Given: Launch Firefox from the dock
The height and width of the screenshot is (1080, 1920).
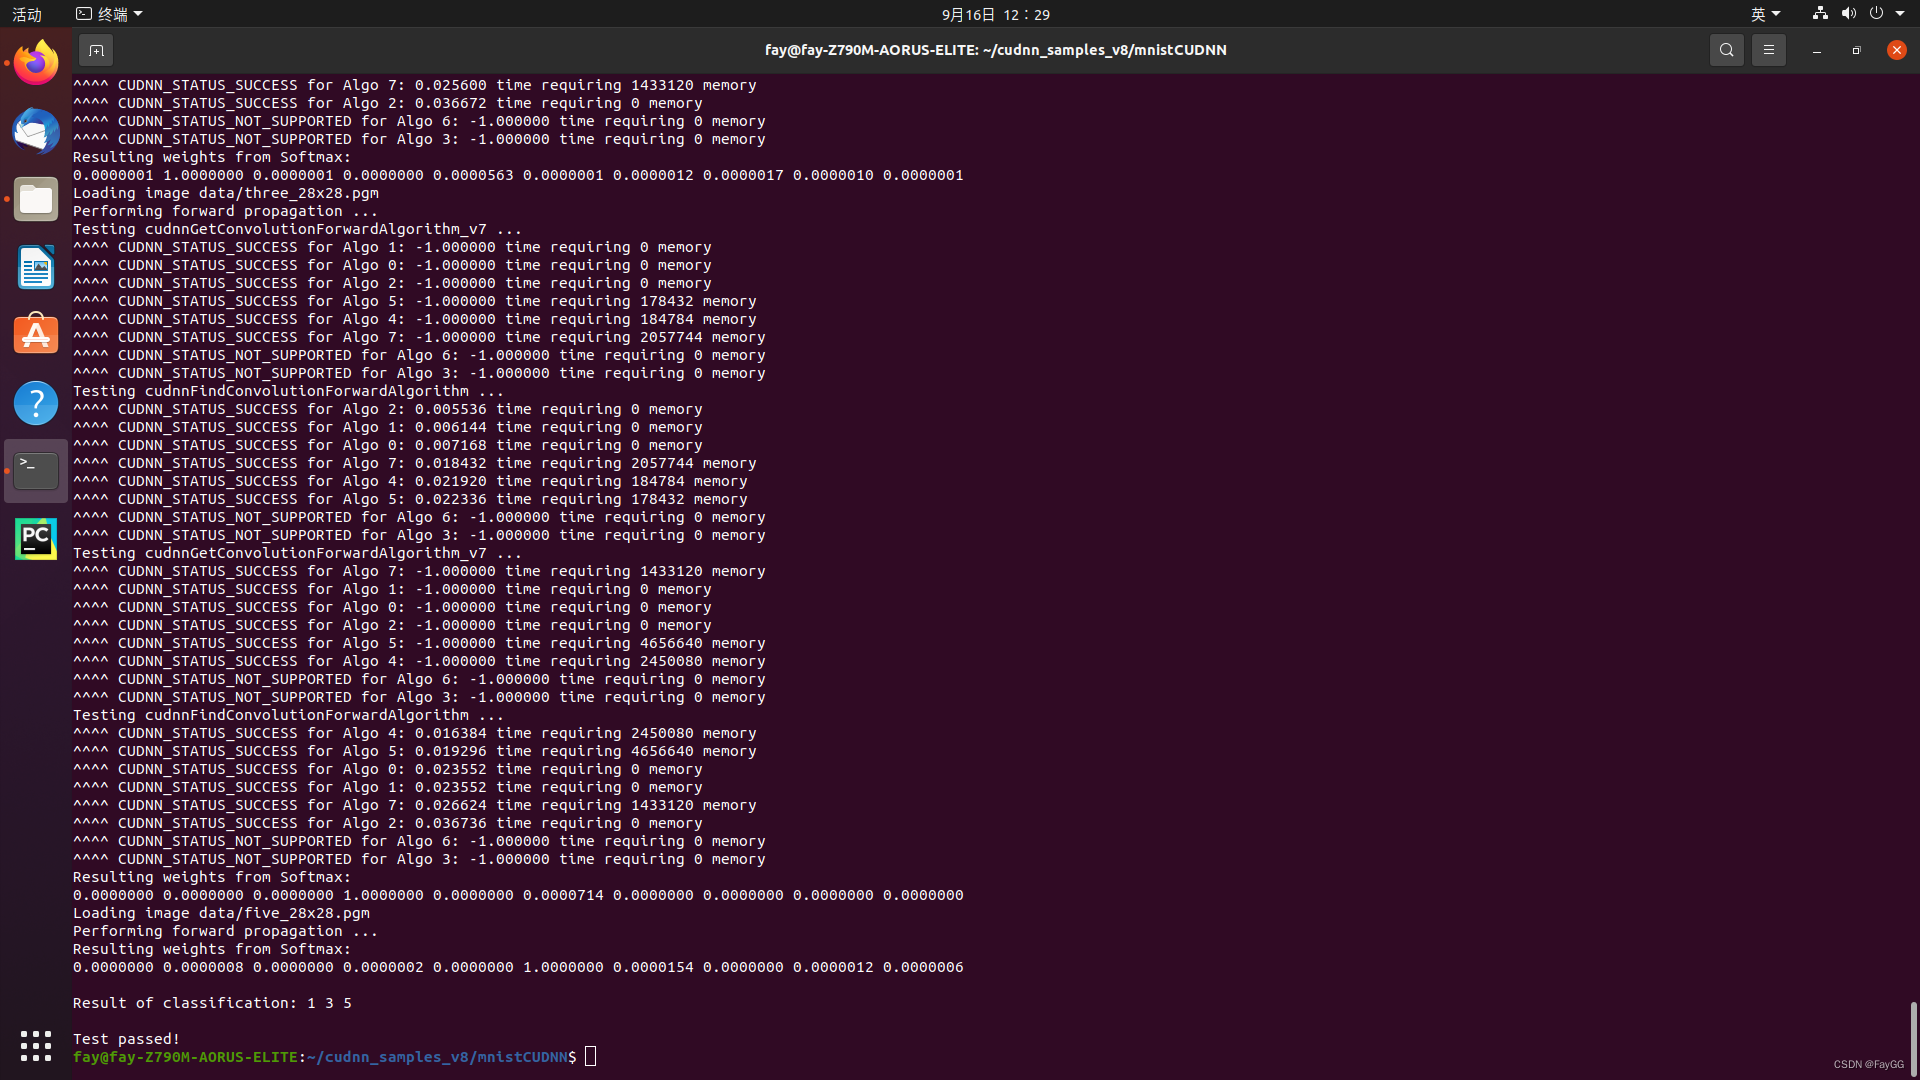Looking at the screenshot, I should coord(36,63).
